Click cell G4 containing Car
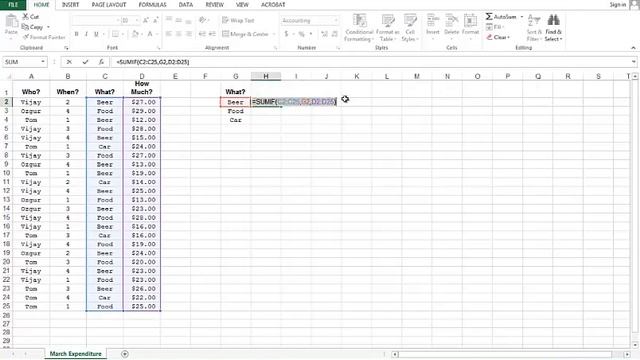This screenshot has height=360, width=640. [x=236, y=120]
